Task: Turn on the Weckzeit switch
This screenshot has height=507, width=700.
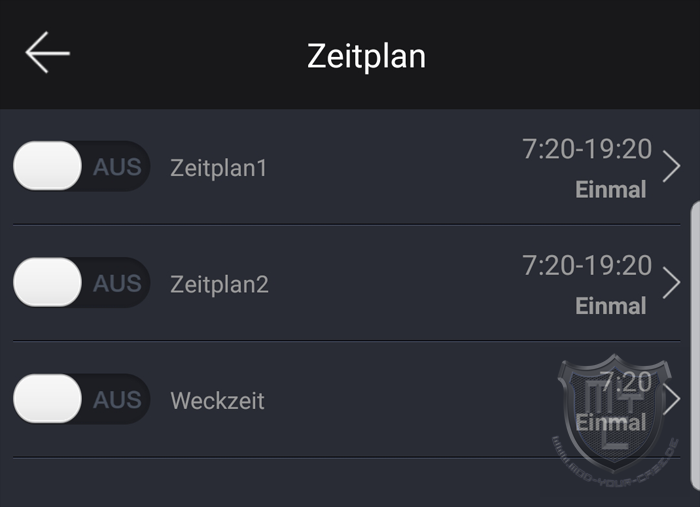Action: pos(81,399)
